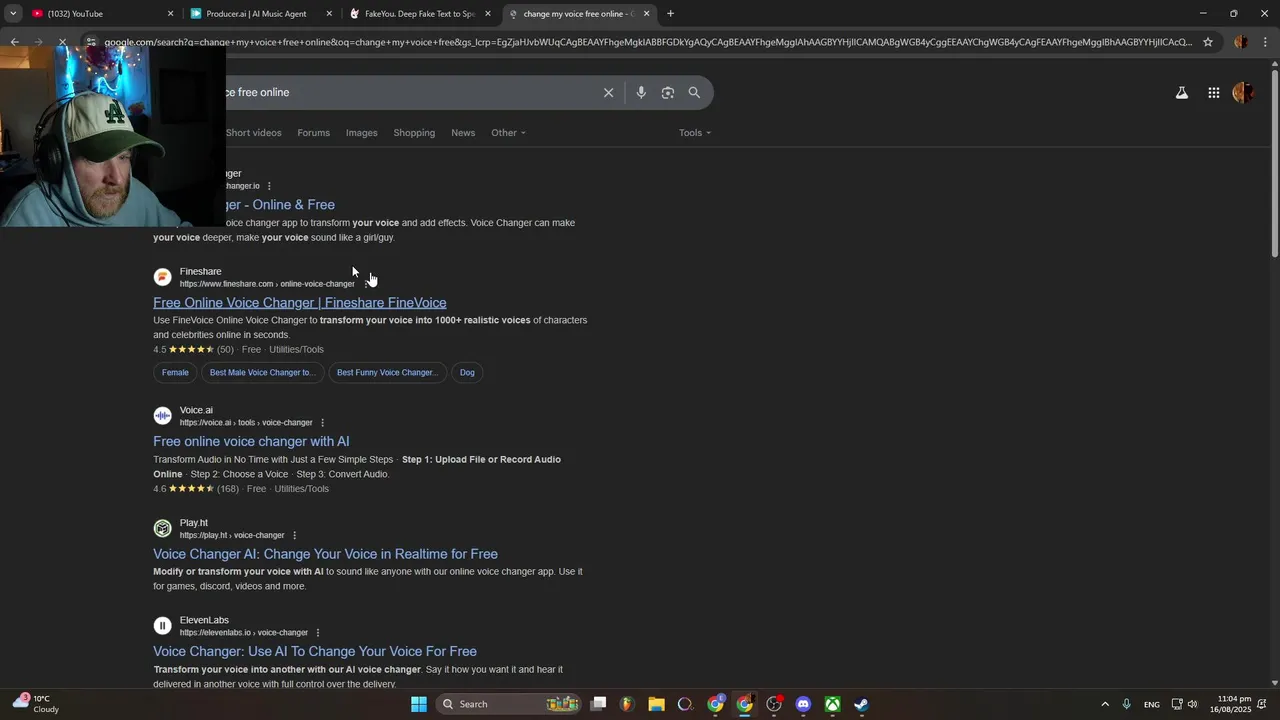This screenshot has height=720, width=1280.
Task: Open Free Online Voice Changer Fineshare link
Action: point(300,302)
